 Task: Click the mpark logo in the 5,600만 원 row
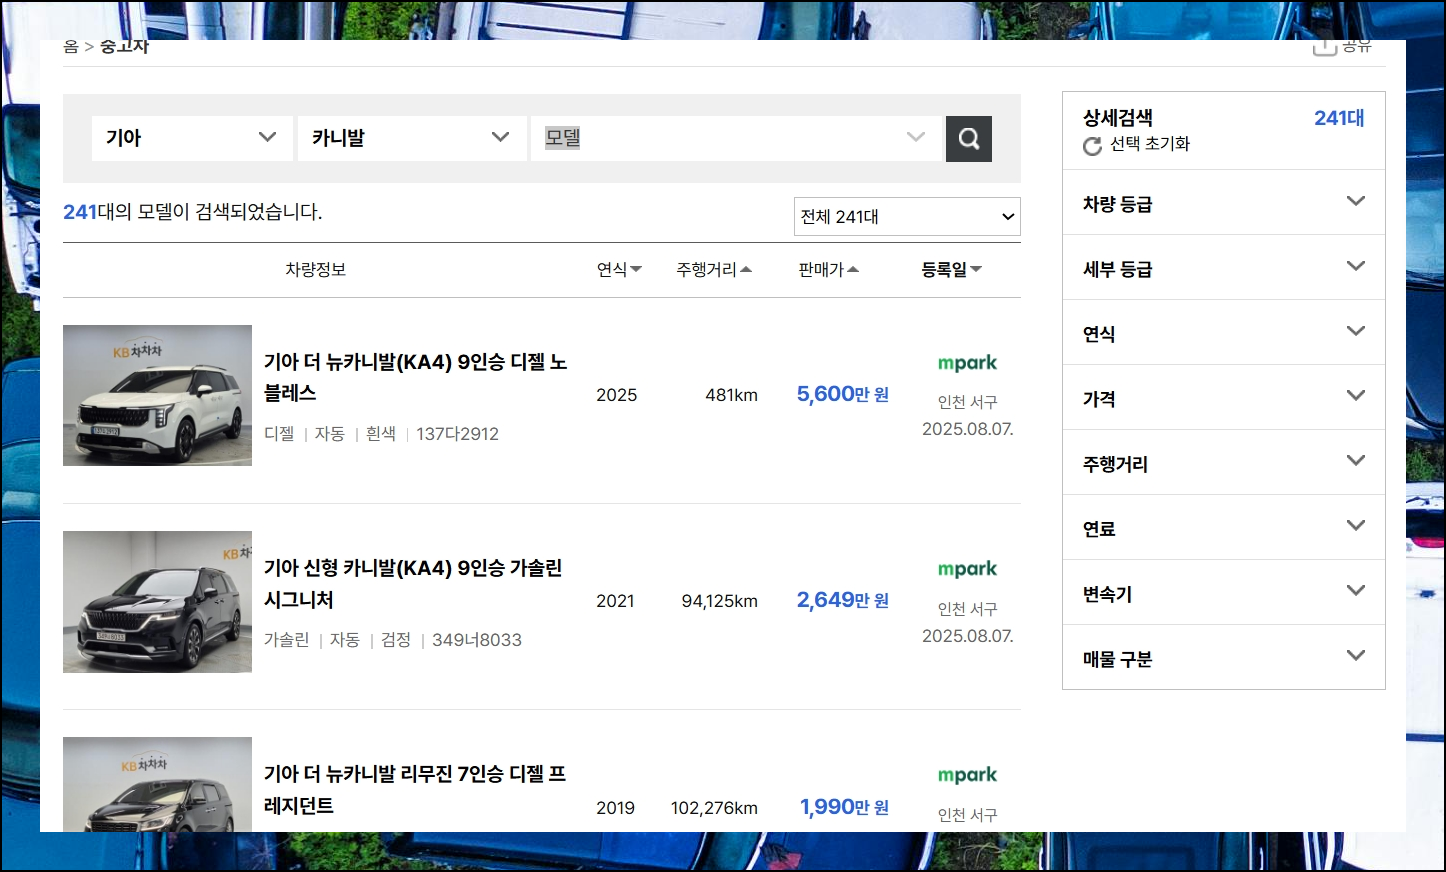[967, 363]
